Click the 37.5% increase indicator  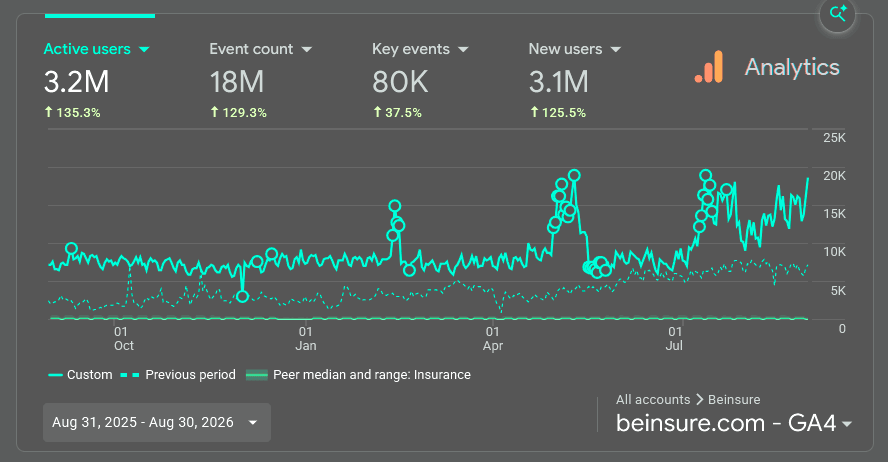398,113
